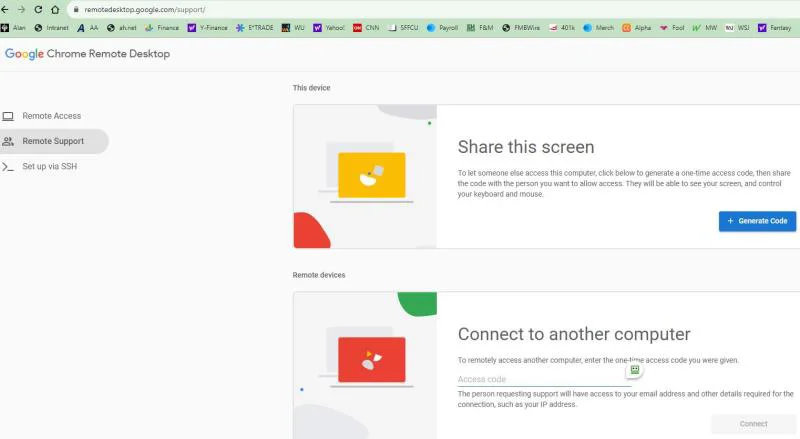
Task: Click the browser forward arrow
Action: (x=21, y=9)
